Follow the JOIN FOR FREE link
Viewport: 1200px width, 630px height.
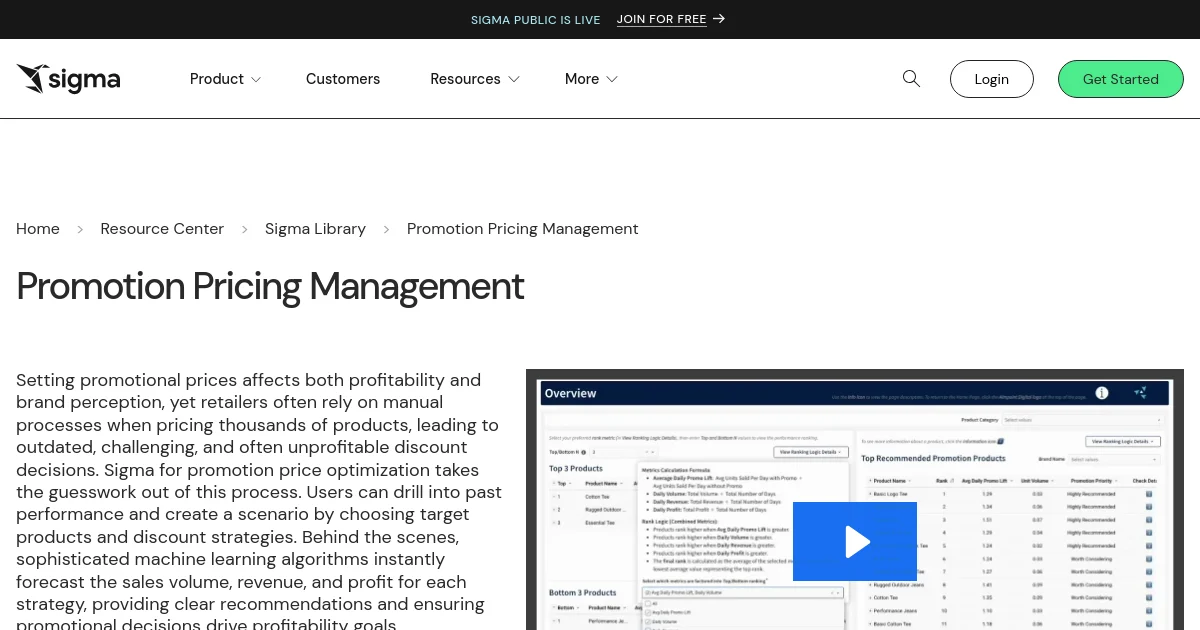tap(662, 19)
